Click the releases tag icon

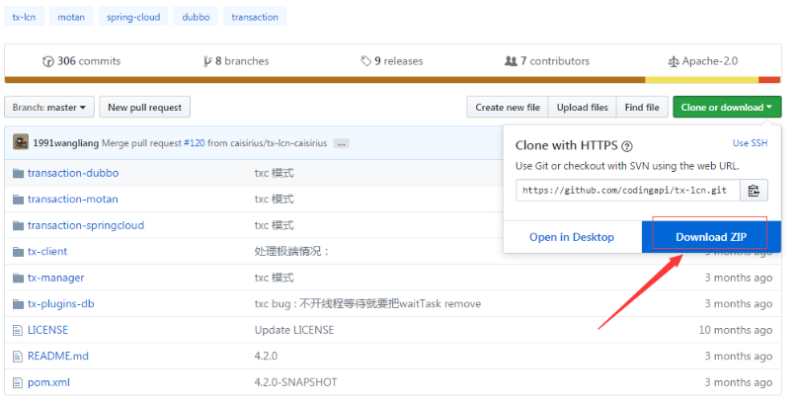coord(366,61)
